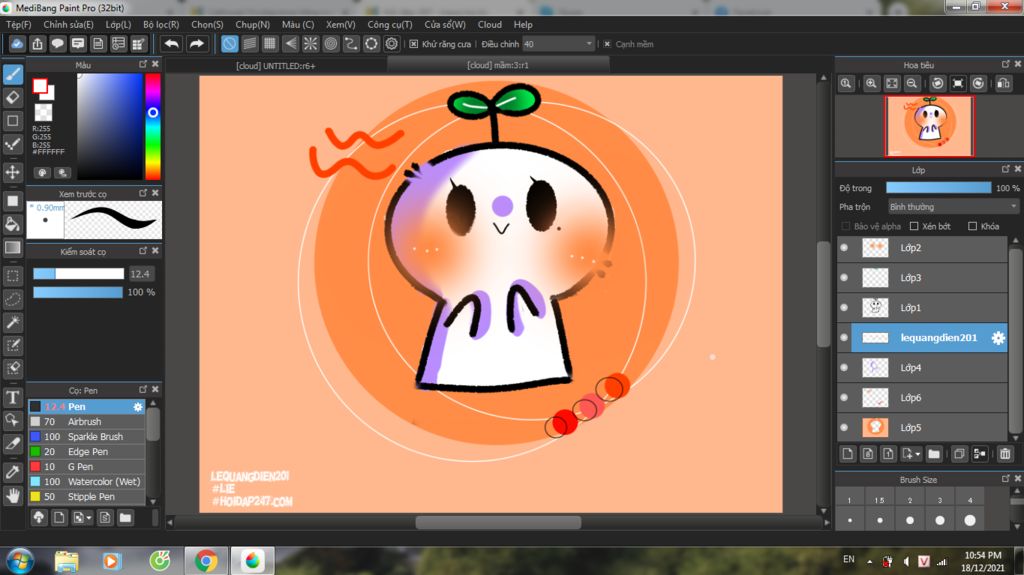Viewport: 1024px width, 575px height.
Task: Choose brush size 1.5 preset
Action: click(x=880, y=511)
